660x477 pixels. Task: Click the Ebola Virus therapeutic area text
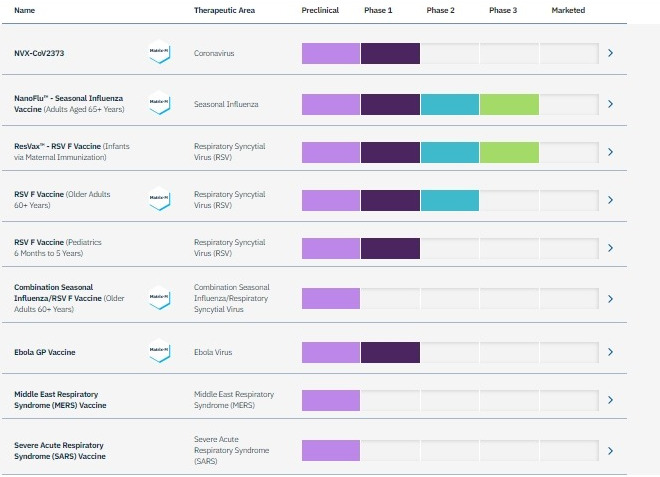coord(213,352)
